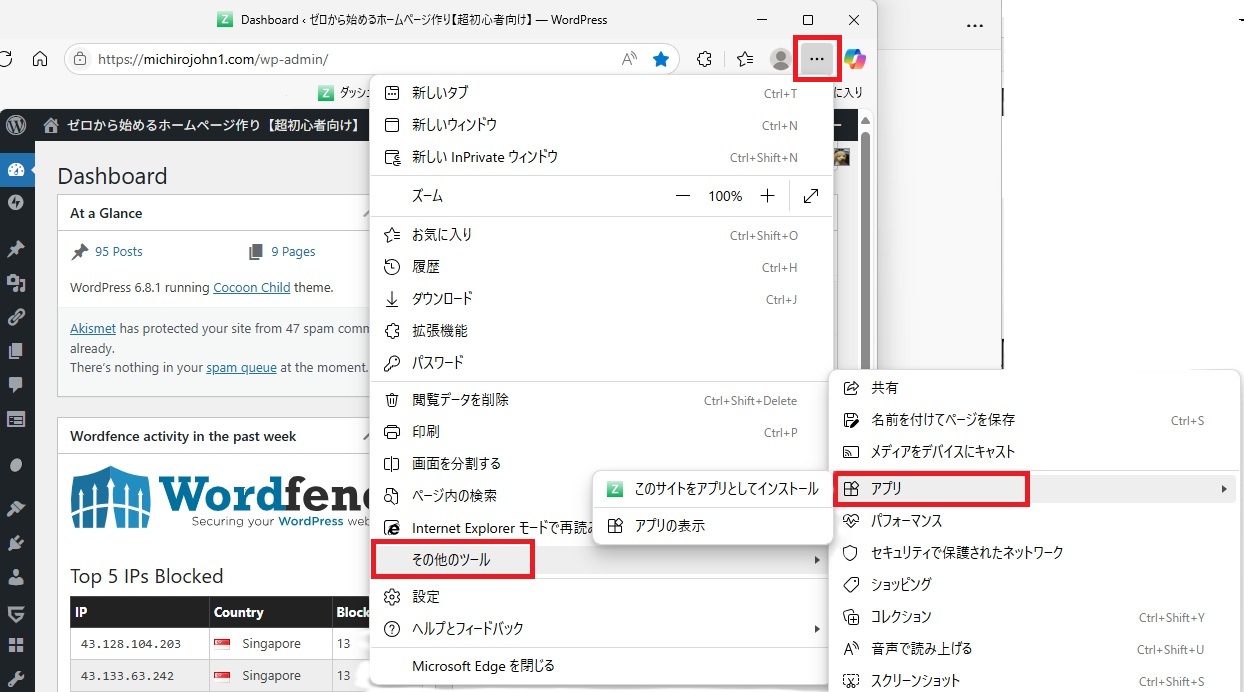
Task: Open the Posts pin sidebar icon
Action: pos(16,249)
